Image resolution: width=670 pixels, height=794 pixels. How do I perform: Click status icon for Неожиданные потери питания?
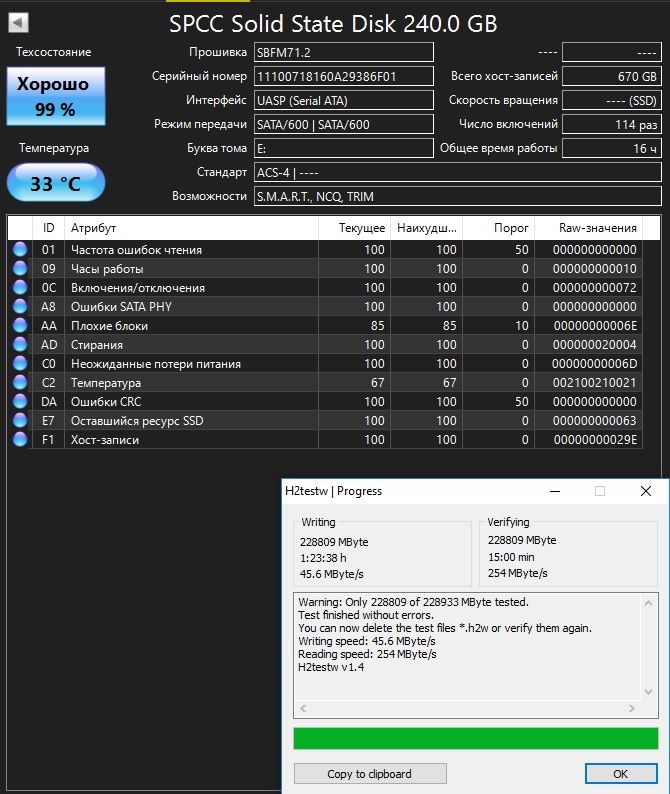coord(20,363)
